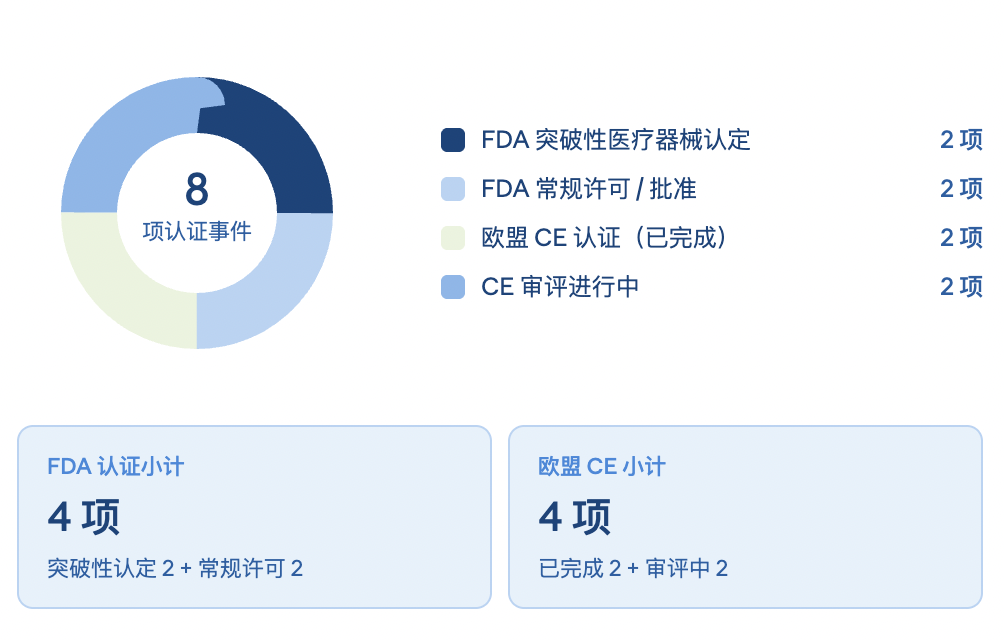Select the 欧盟 CE 认证（已完成）legend label
This screenshot has width=1004, height=640.
point(604,238)
